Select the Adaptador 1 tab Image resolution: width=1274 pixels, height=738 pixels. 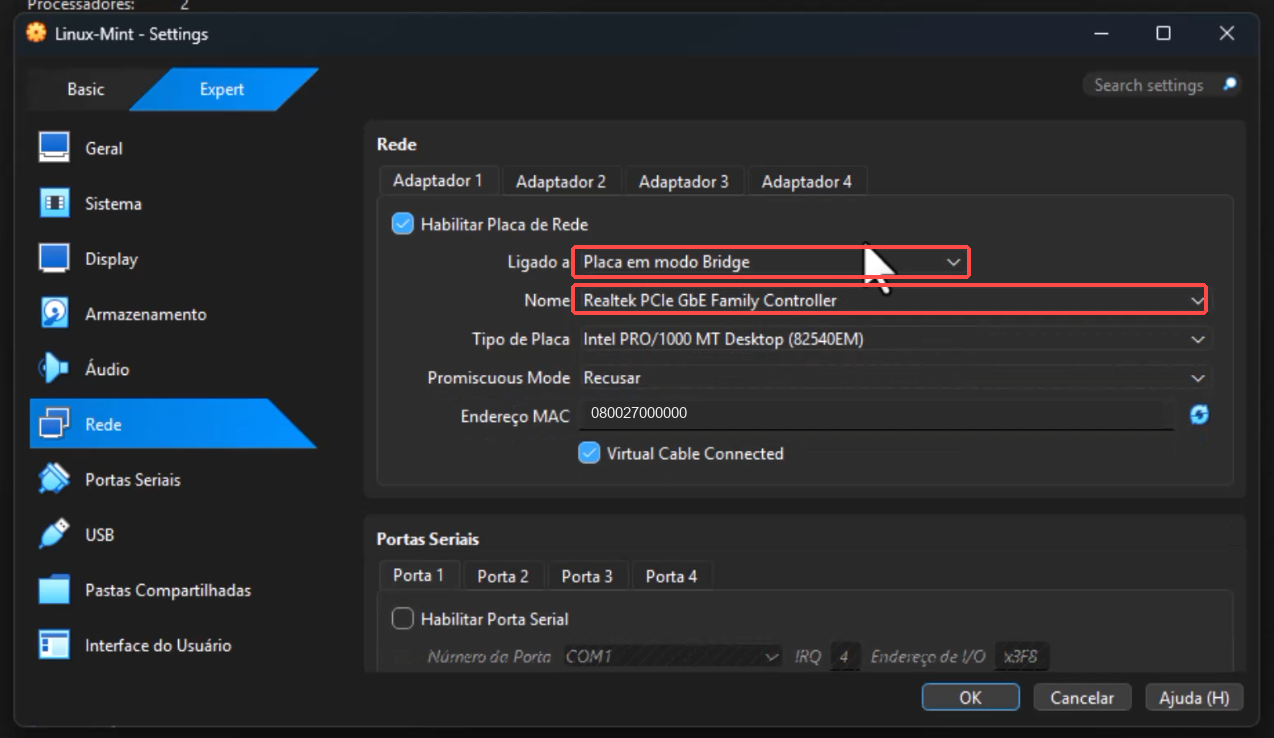pos(438,181)
